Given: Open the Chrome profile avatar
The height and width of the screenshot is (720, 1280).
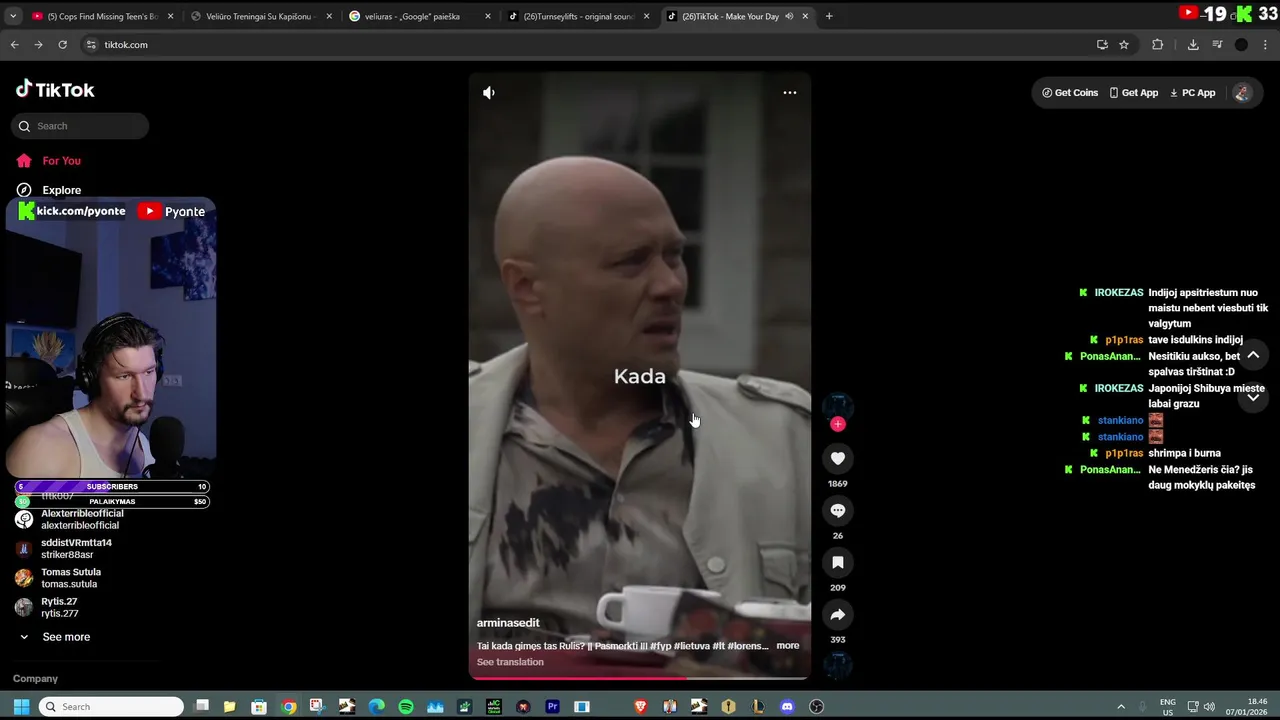Looking at the screenshot, I should [1241, 45].
